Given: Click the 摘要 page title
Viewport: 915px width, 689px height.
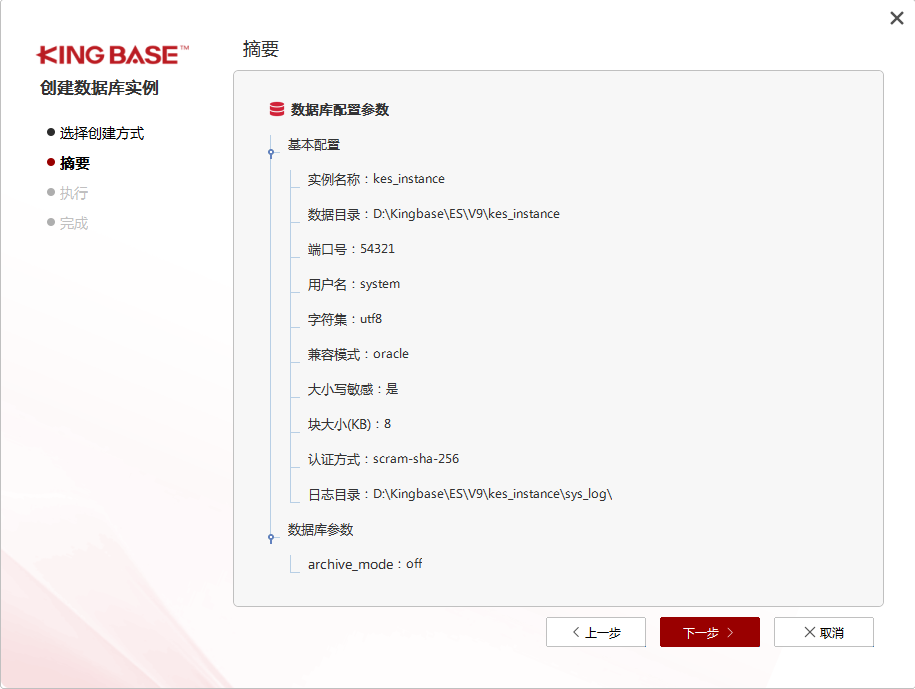Looking at the screenshot, I should tap(261, 48).
